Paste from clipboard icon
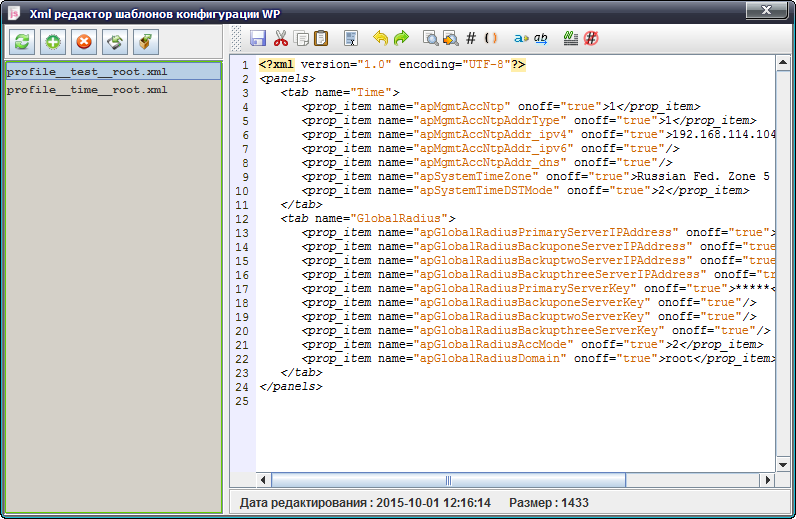The height and width of the screenshot is (519, 796). pyautogui.click(x=320, y=38)
